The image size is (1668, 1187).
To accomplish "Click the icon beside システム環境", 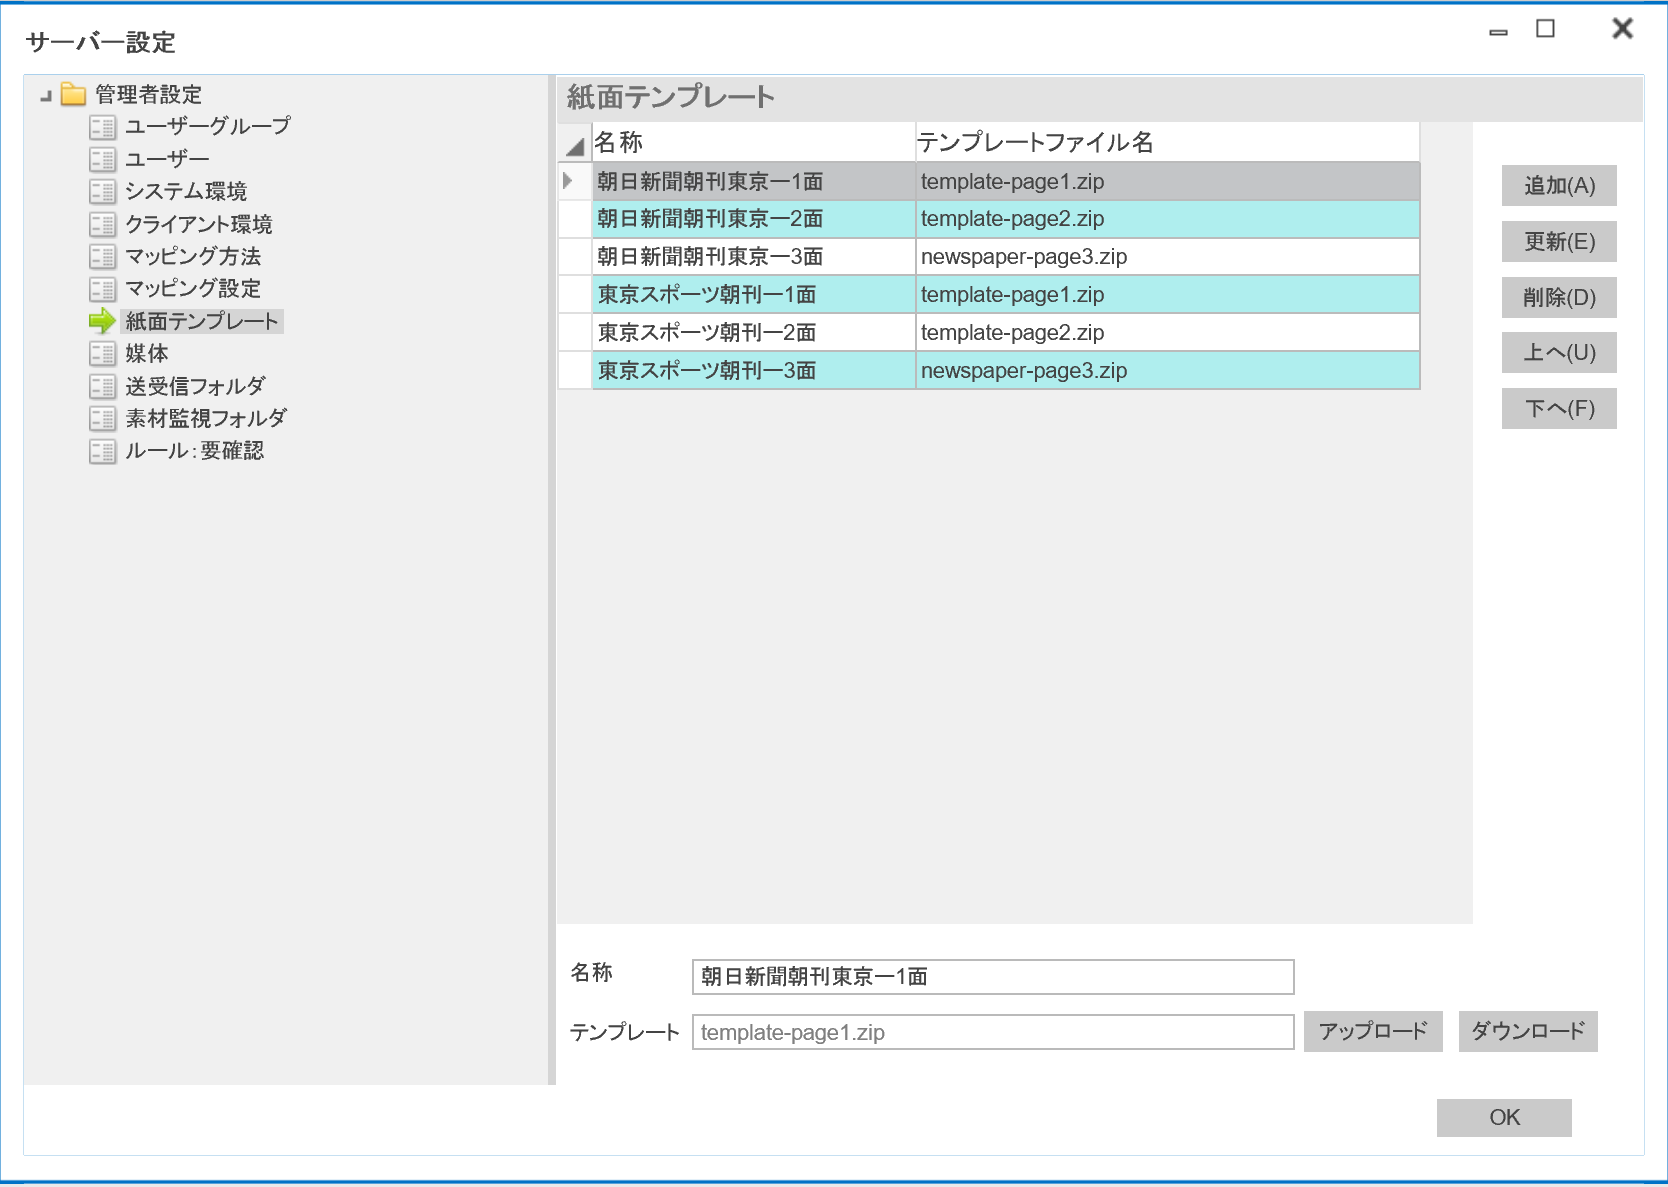I will [102, 191].
